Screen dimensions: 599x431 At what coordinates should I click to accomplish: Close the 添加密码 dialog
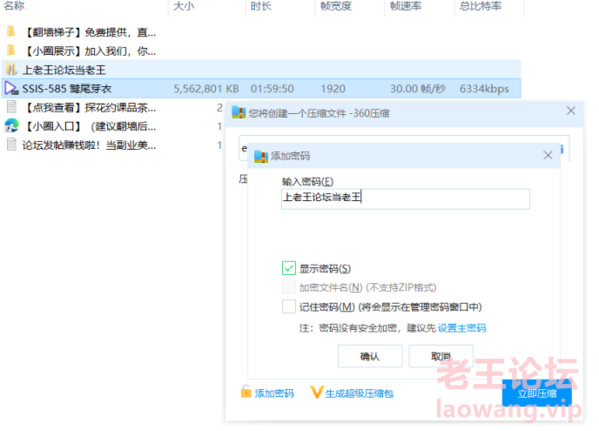(x=548, y=155)
